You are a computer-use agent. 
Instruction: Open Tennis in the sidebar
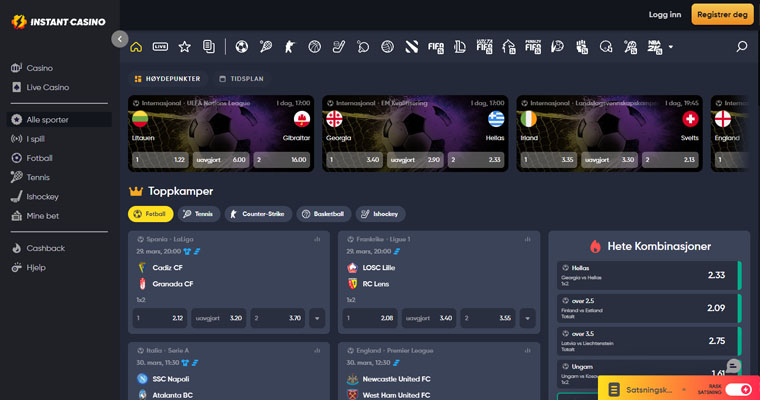(x=59, y=177)
